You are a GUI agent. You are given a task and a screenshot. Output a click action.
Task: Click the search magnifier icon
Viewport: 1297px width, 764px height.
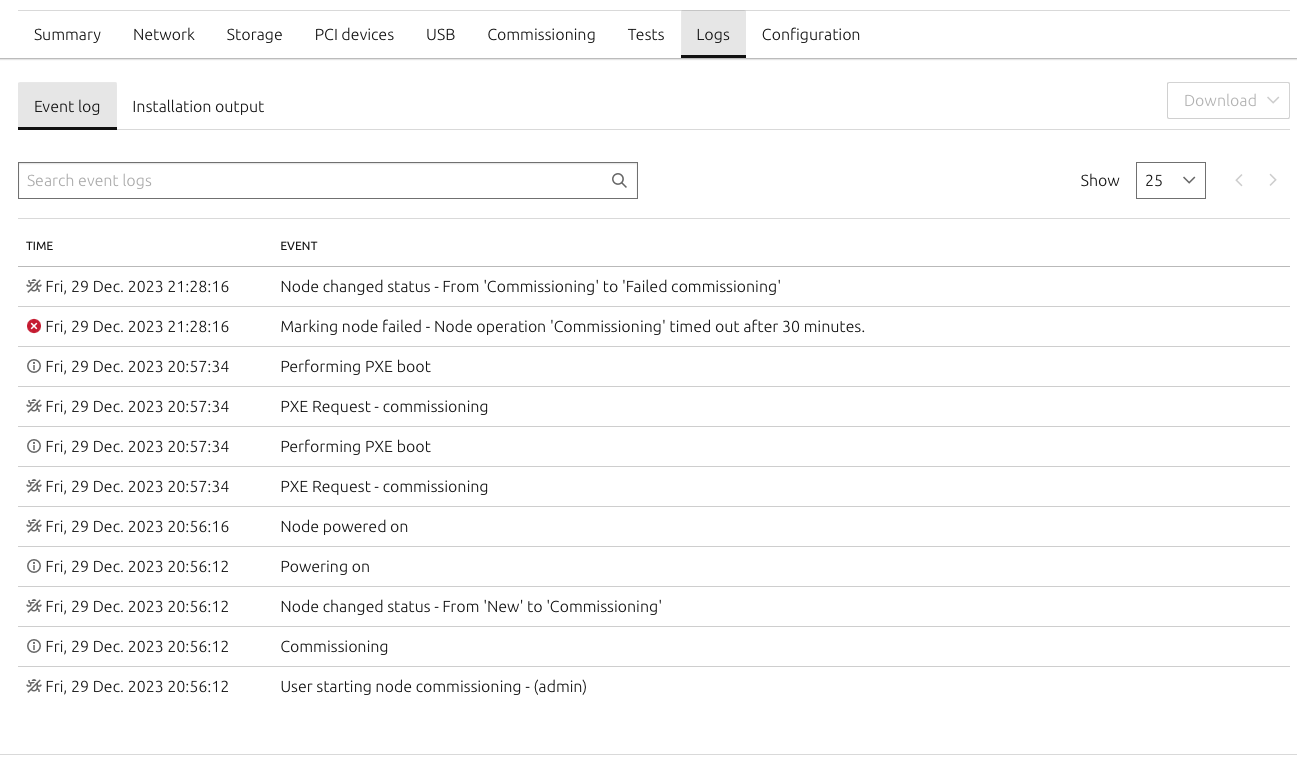tap(619, 180)
